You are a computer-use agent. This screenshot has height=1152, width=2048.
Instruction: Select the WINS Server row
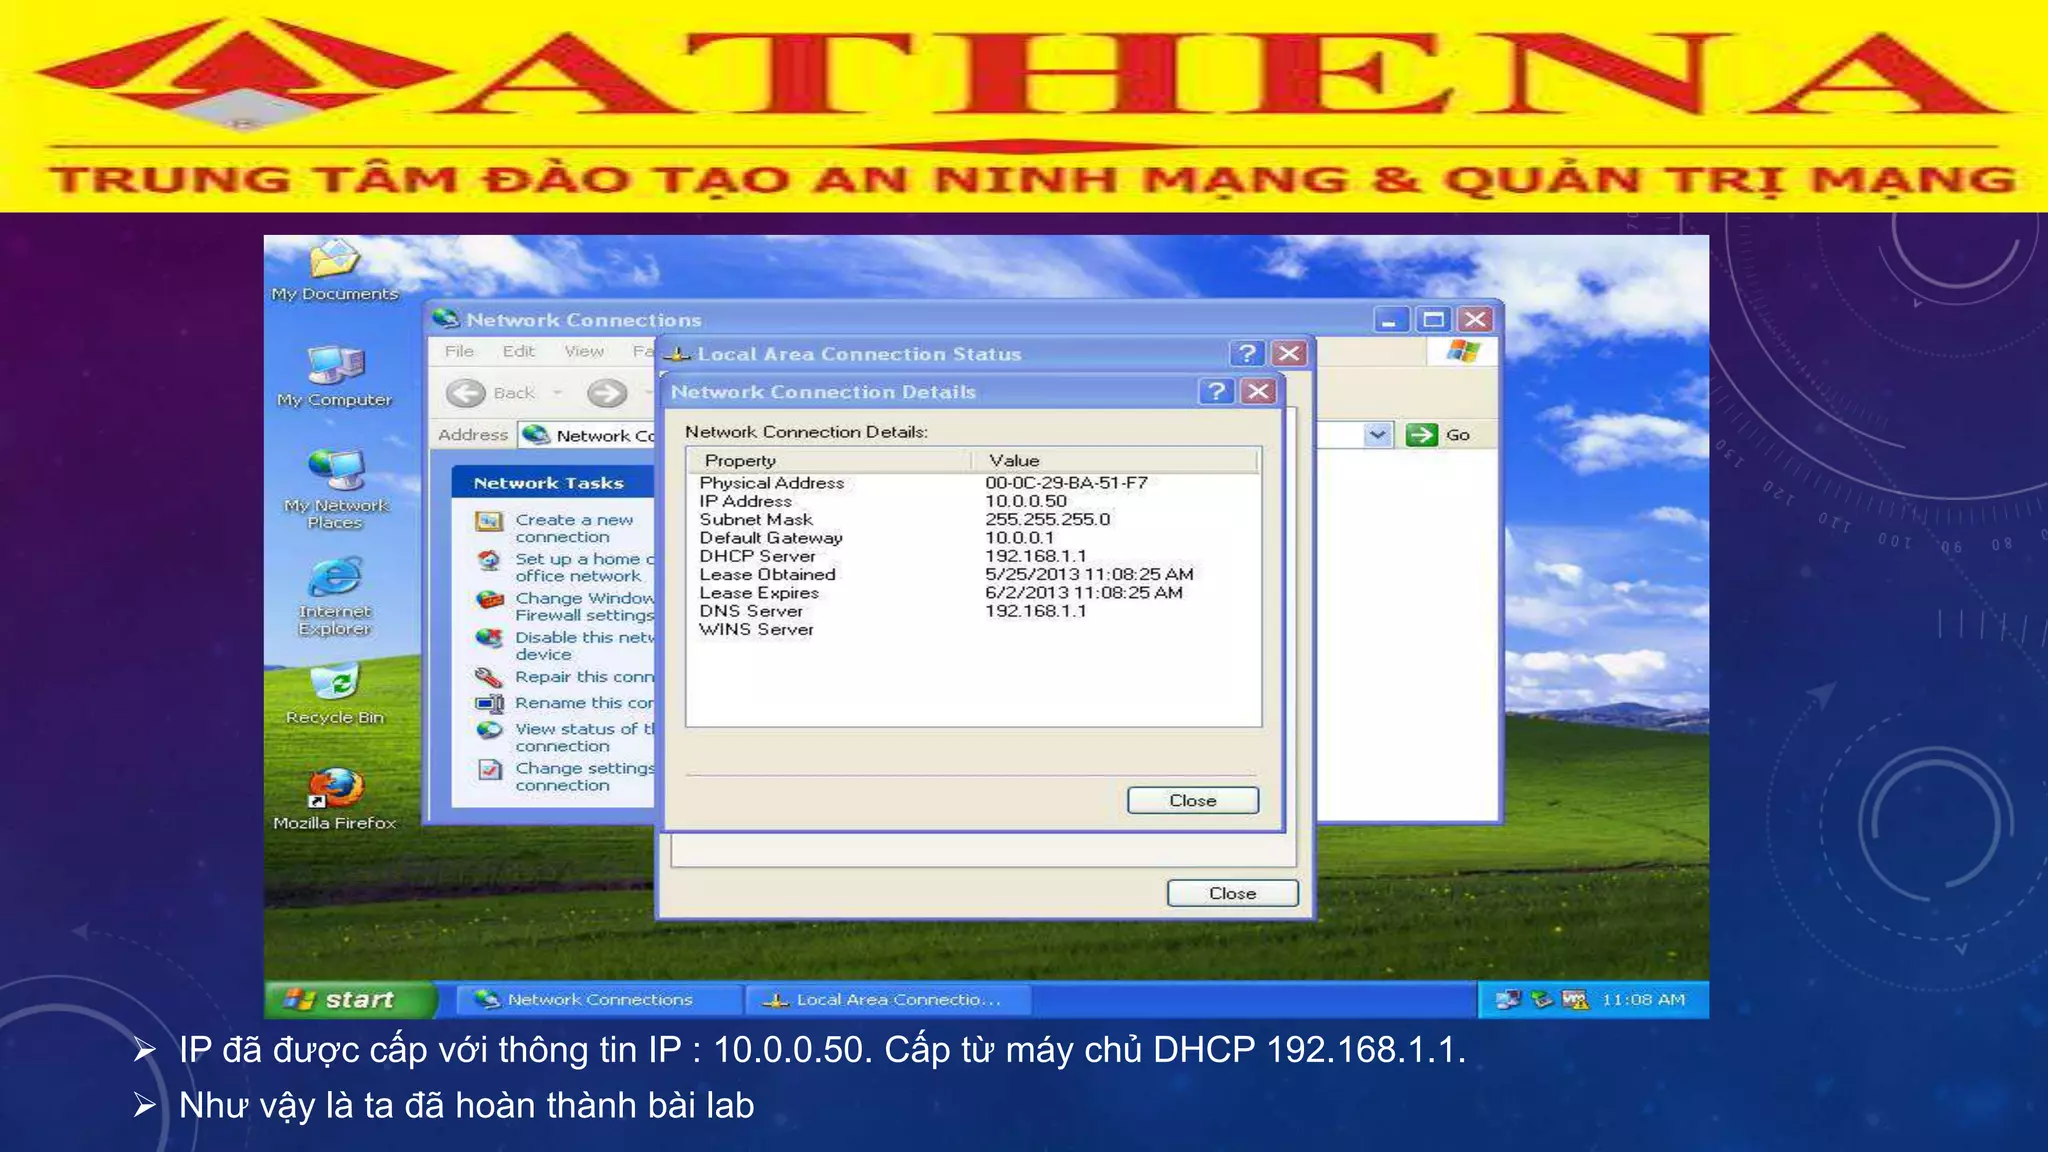[x=973, y=629]
